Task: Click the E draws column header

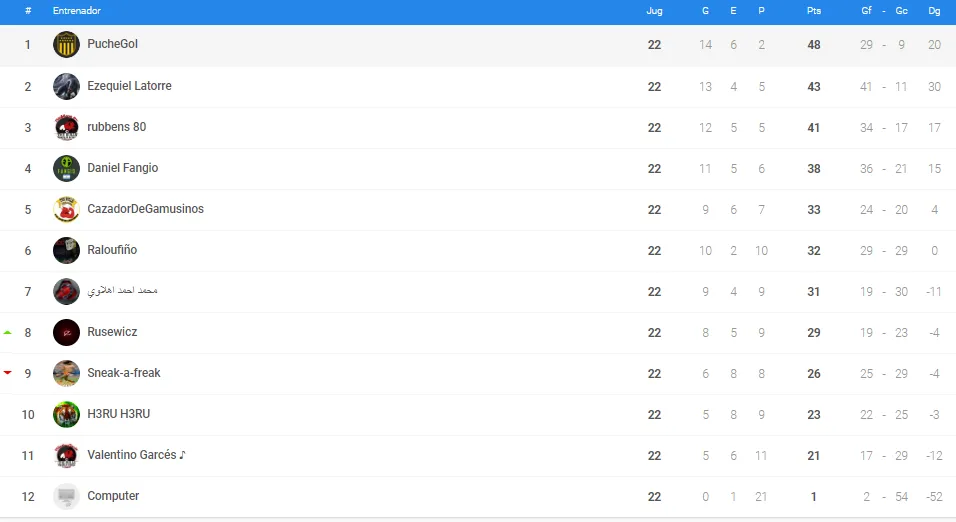Action: [x=733, y=11]
